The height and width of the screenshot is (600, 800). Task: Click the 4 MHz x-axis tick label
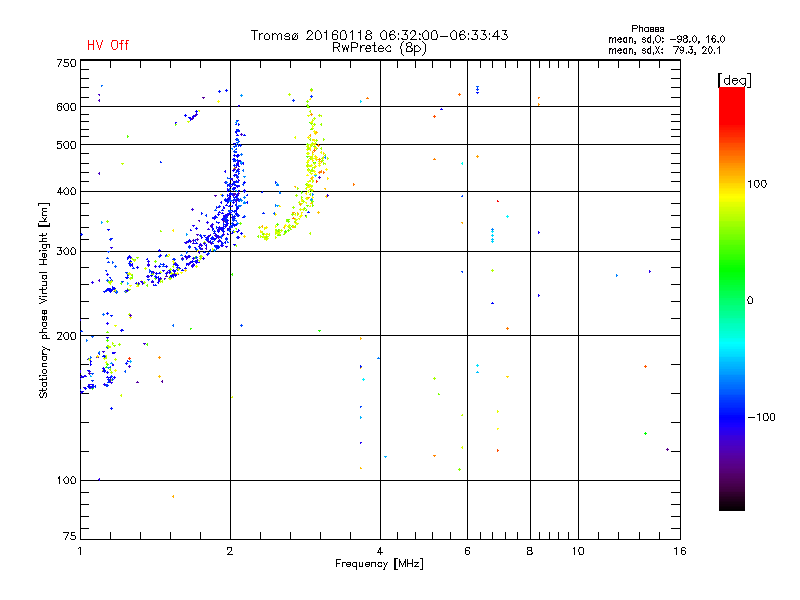pyautogui.click(x=380, y=551)
